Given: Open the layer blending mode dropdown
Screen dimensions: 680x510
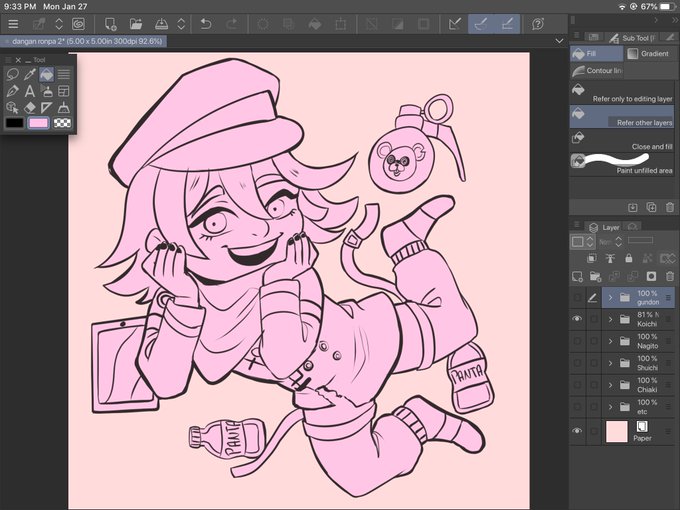Looking at the screenshot, I should [x=612, y=242].
